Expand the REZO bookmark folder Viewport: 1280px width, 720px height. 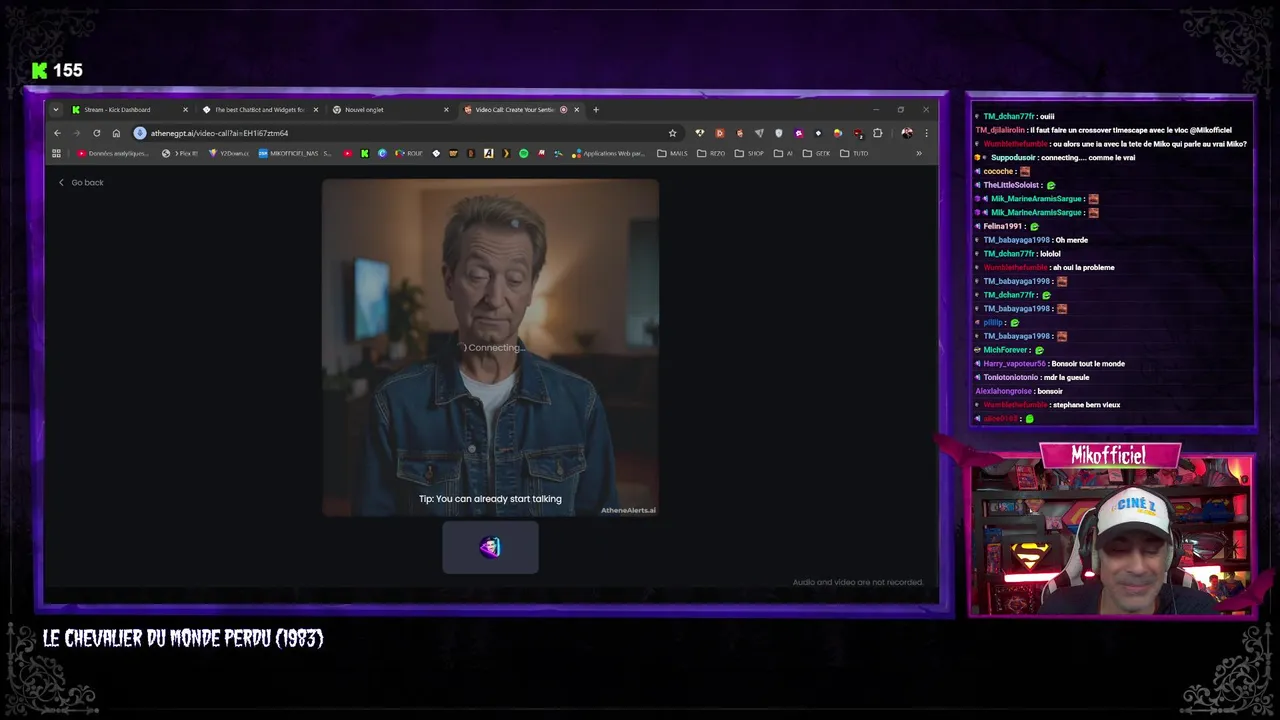point(711,153)
